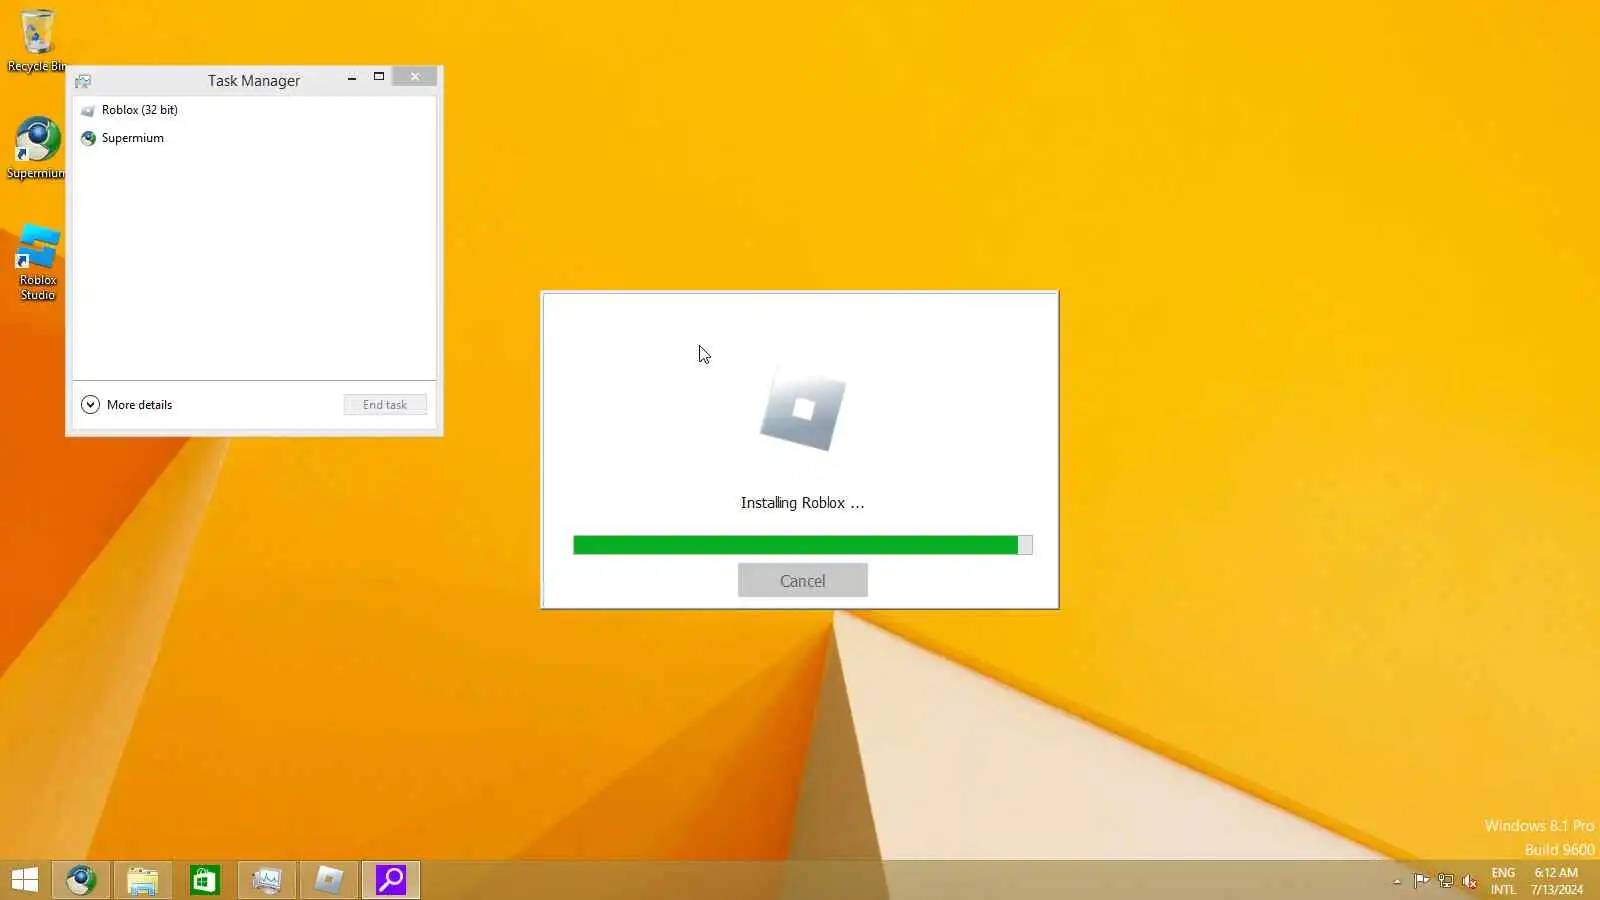Image resolution: width=1600 pixels, height=900 pixels.
Task: Expand More details in Task Manager
Action: click(127, 404)
